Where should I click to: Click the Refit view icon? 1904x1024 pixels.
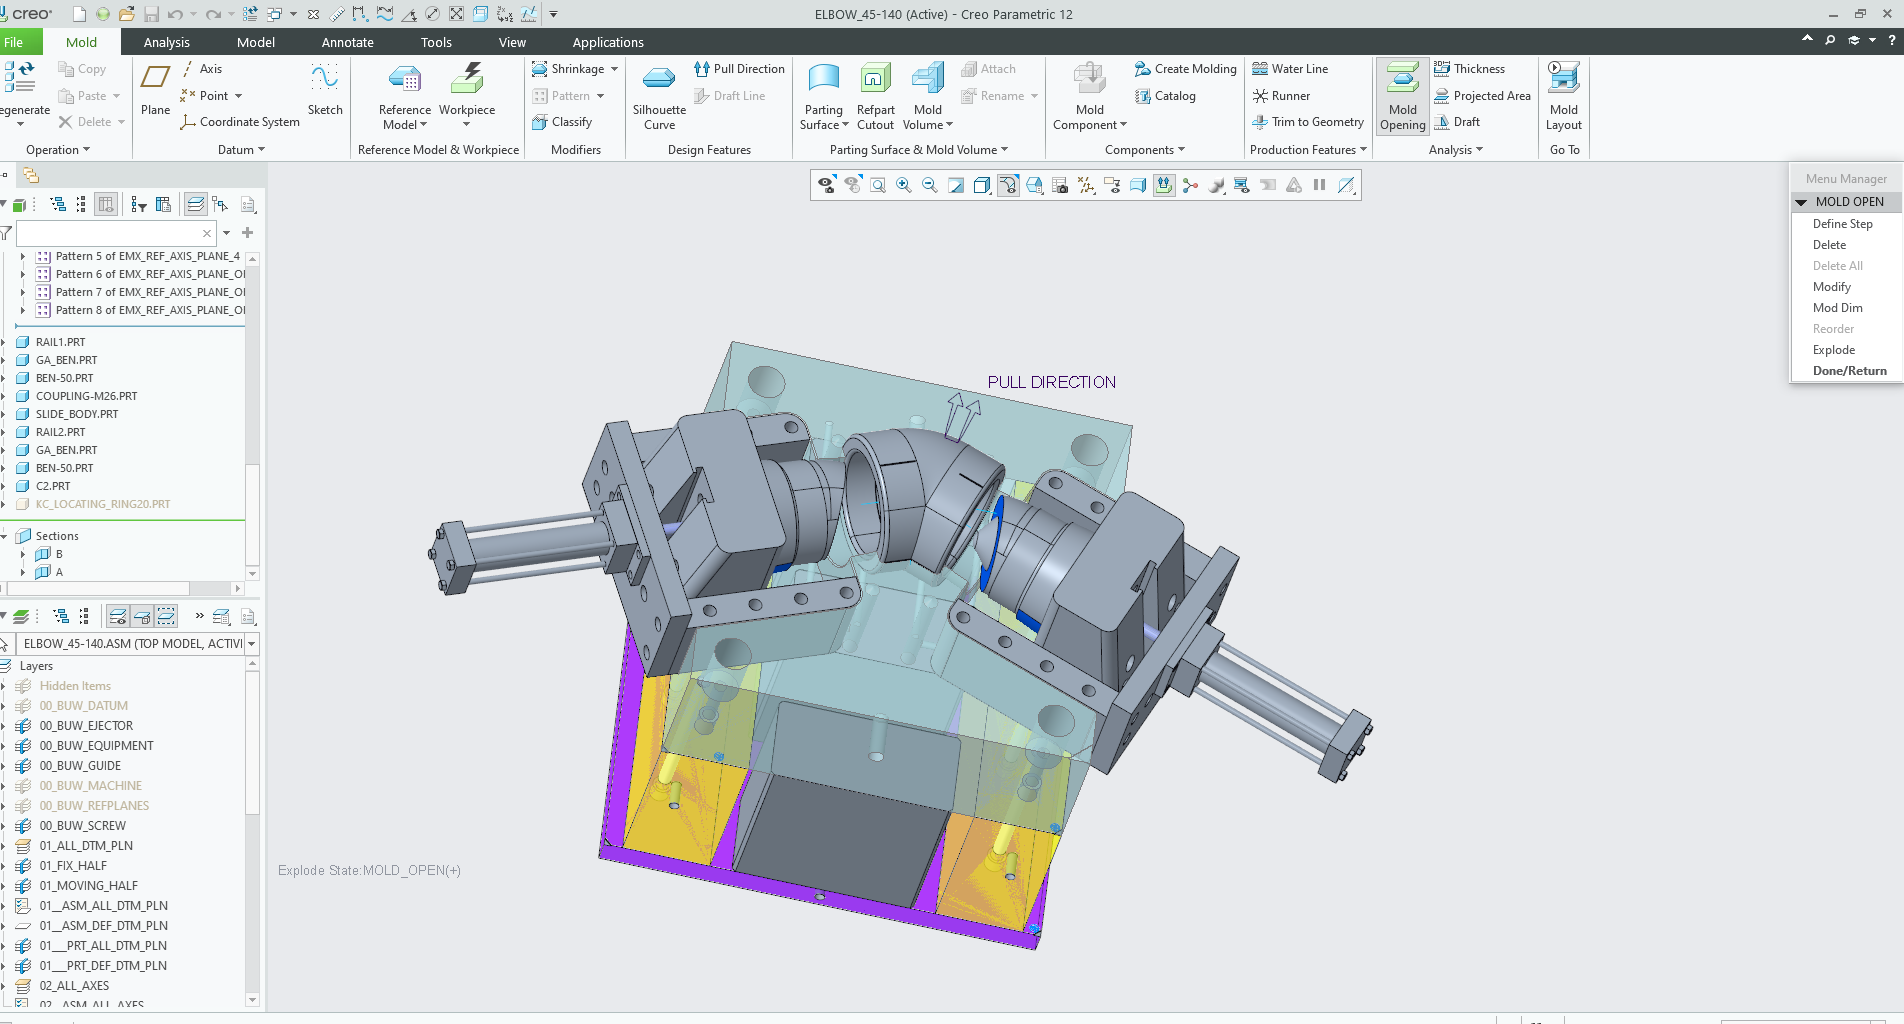point(878,185)
